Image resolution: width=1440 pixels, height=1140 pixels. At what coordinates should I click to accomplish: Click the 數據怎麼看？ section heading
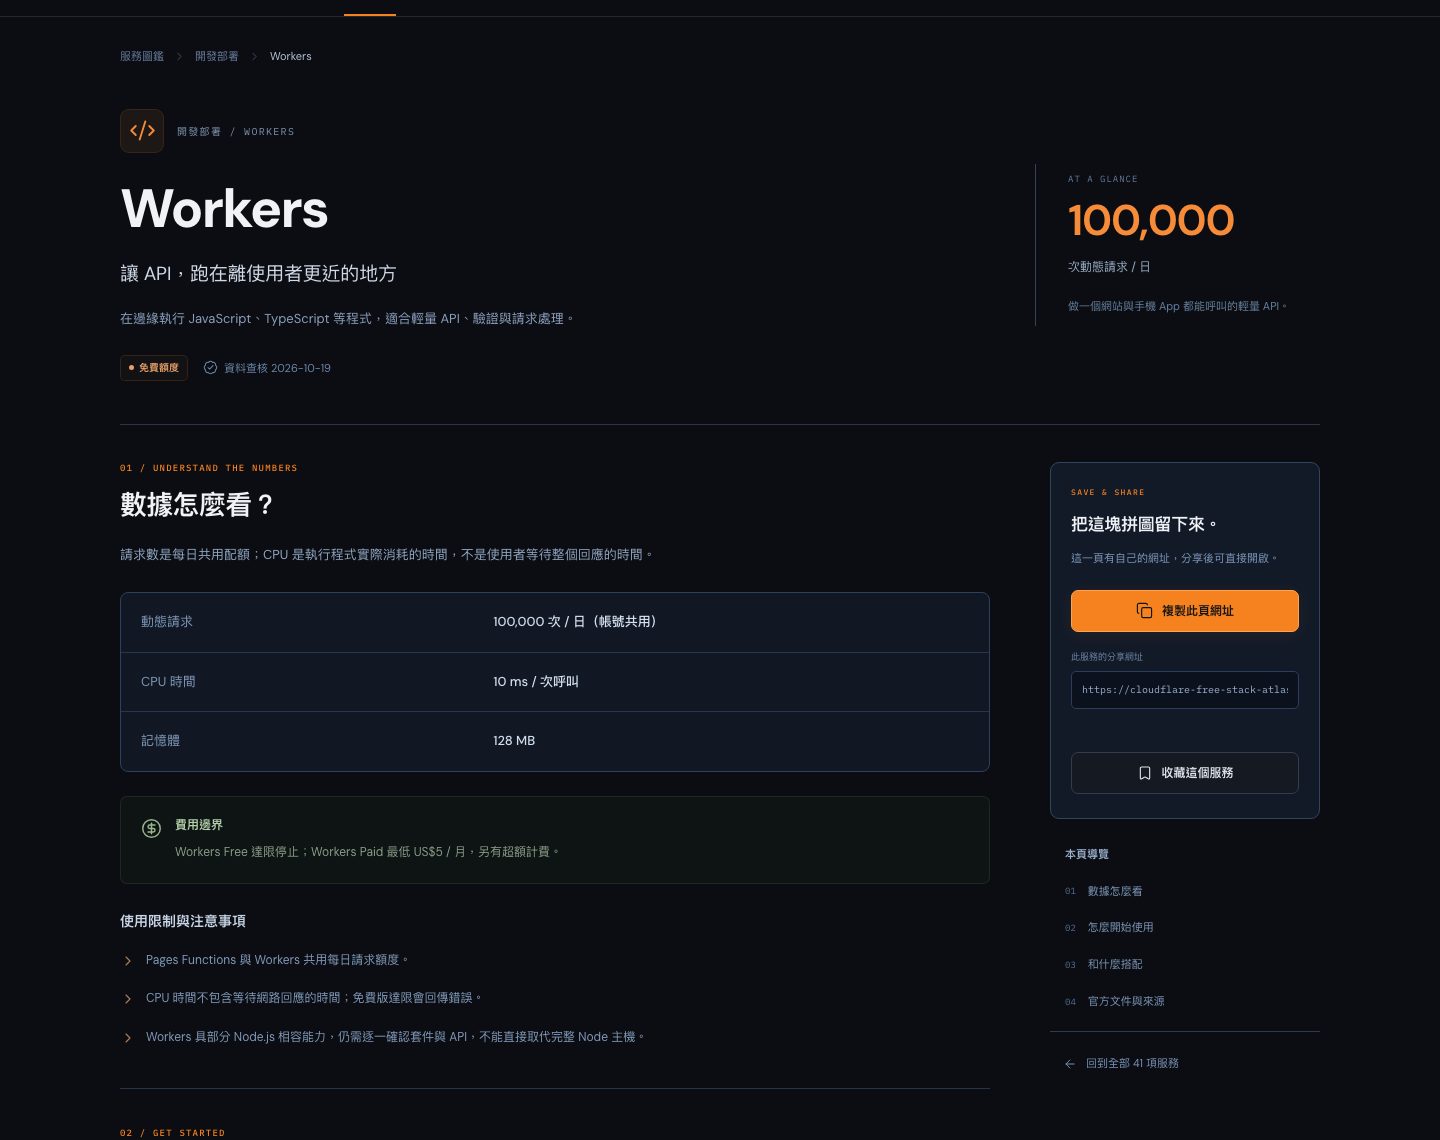point(197,505)
